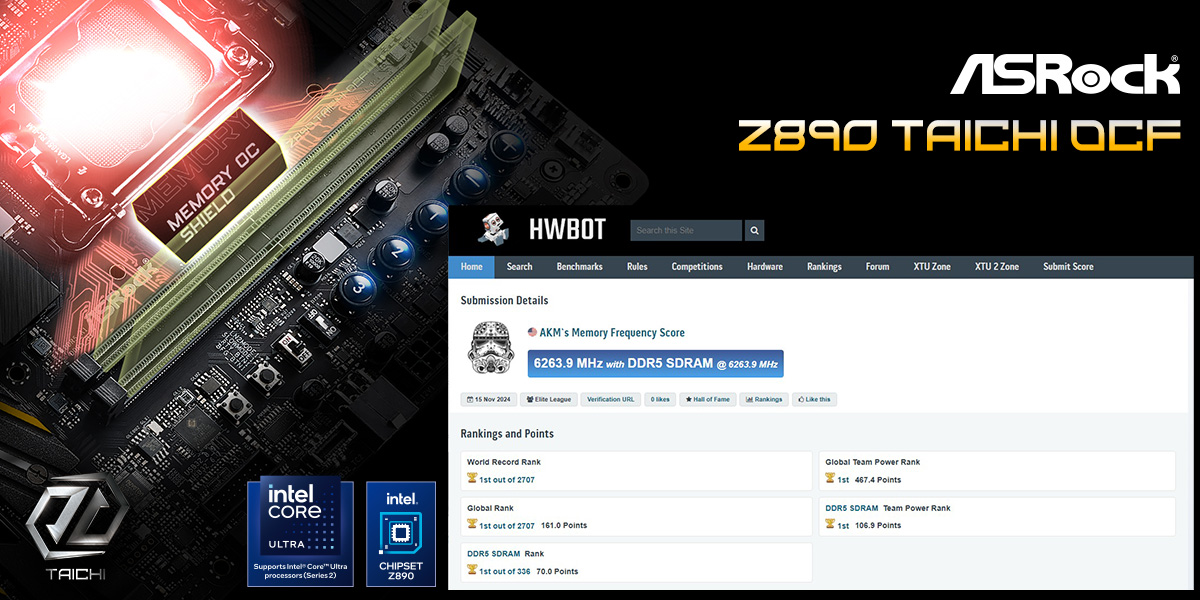Switch to the Benchmarks tab

[579, 266]
